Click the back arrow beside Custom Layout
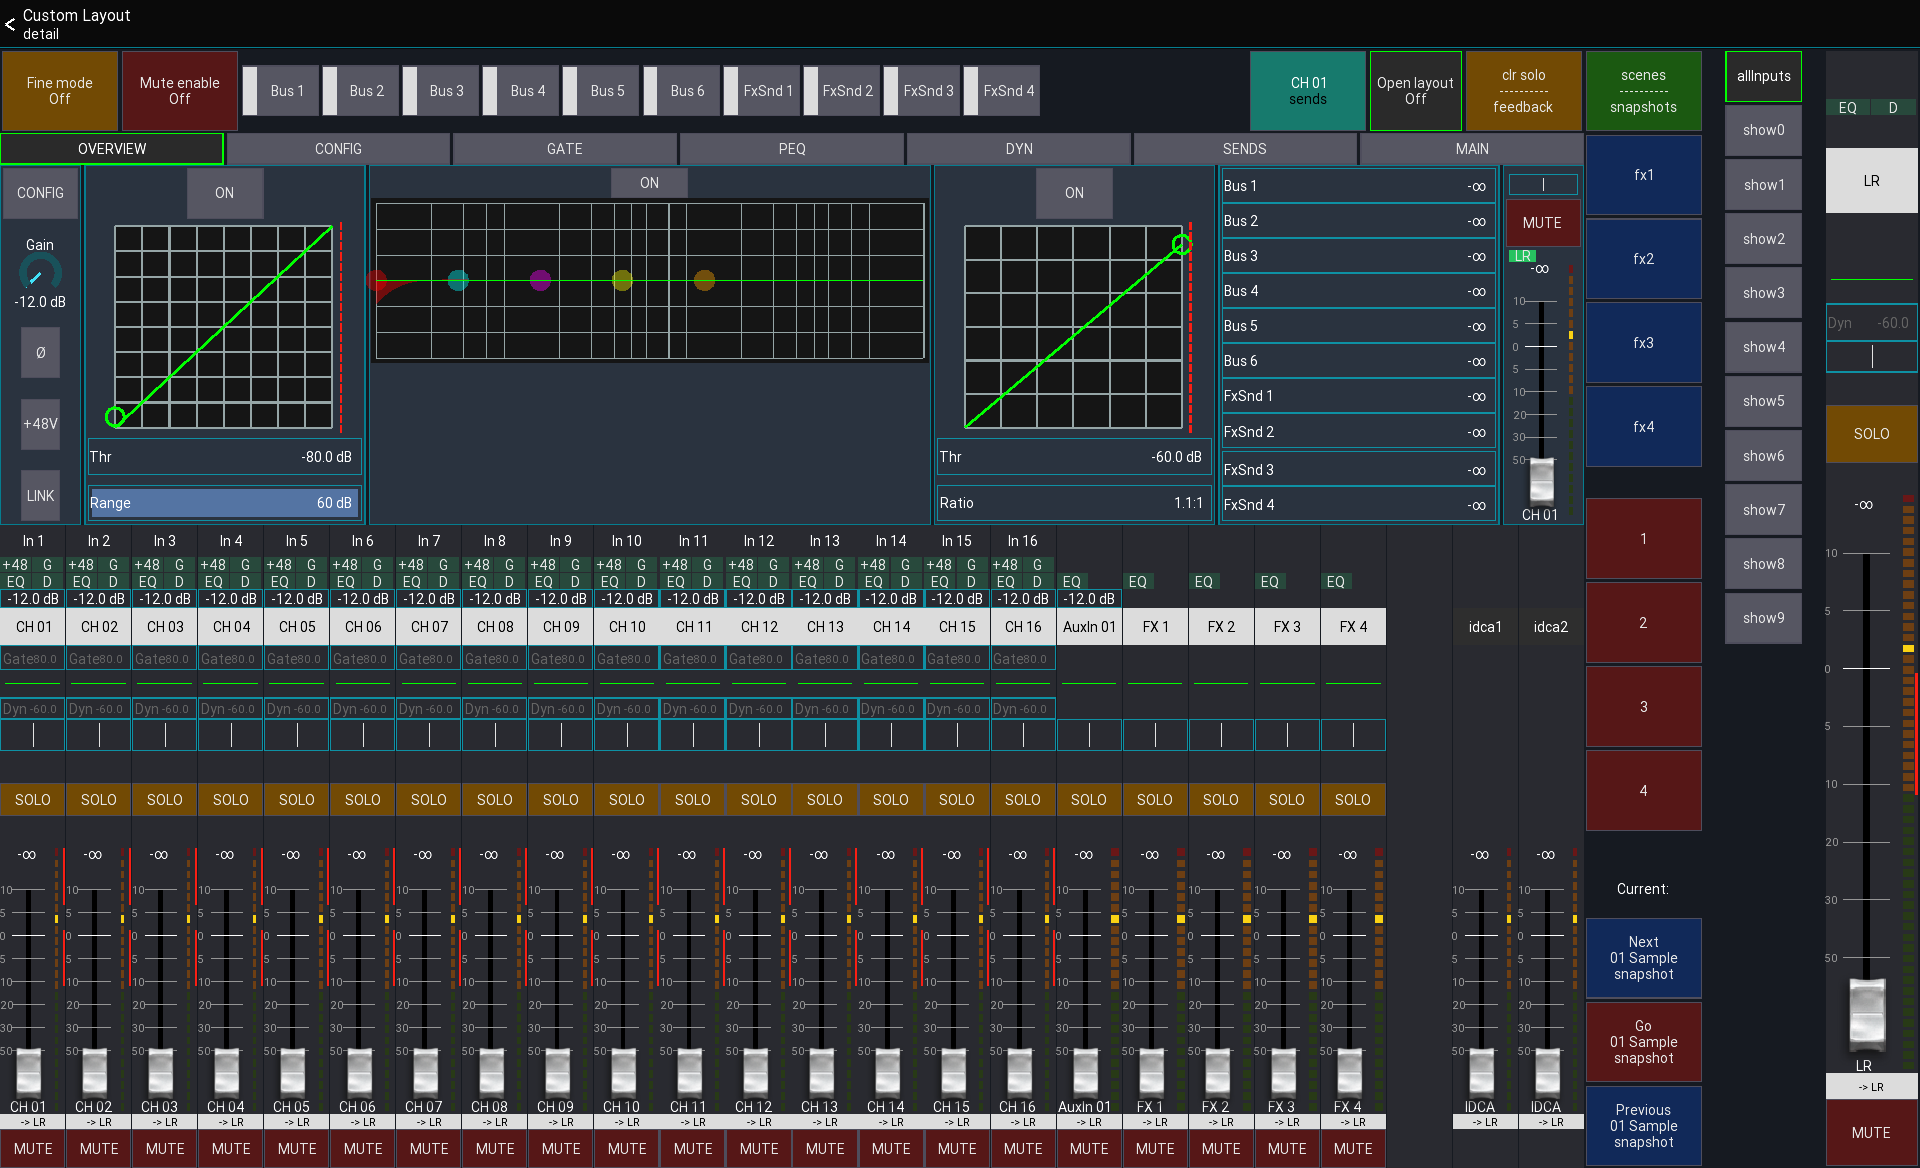 [x=10, y=23]
